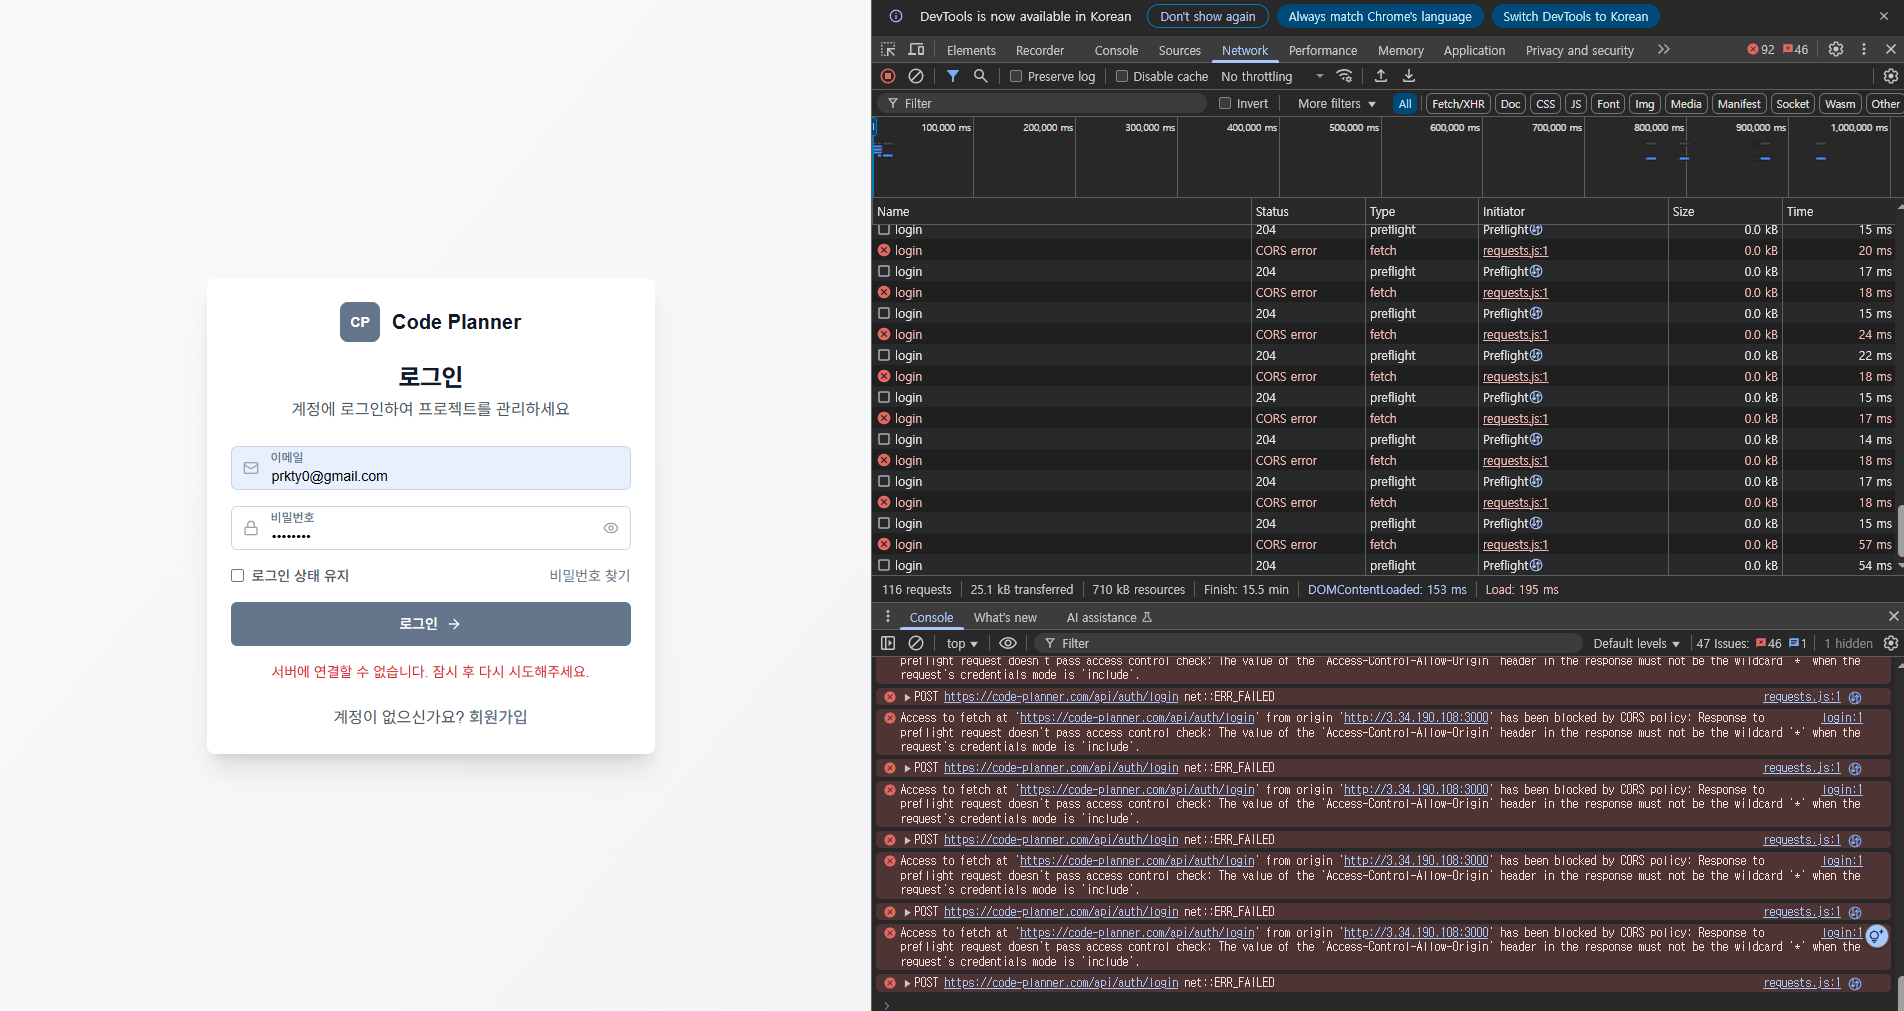The width and height of the screenshot is (1904, 1011).
Task: Click the Code Planner CP logo
Action: pyautogui.click(x=360, y=322)
